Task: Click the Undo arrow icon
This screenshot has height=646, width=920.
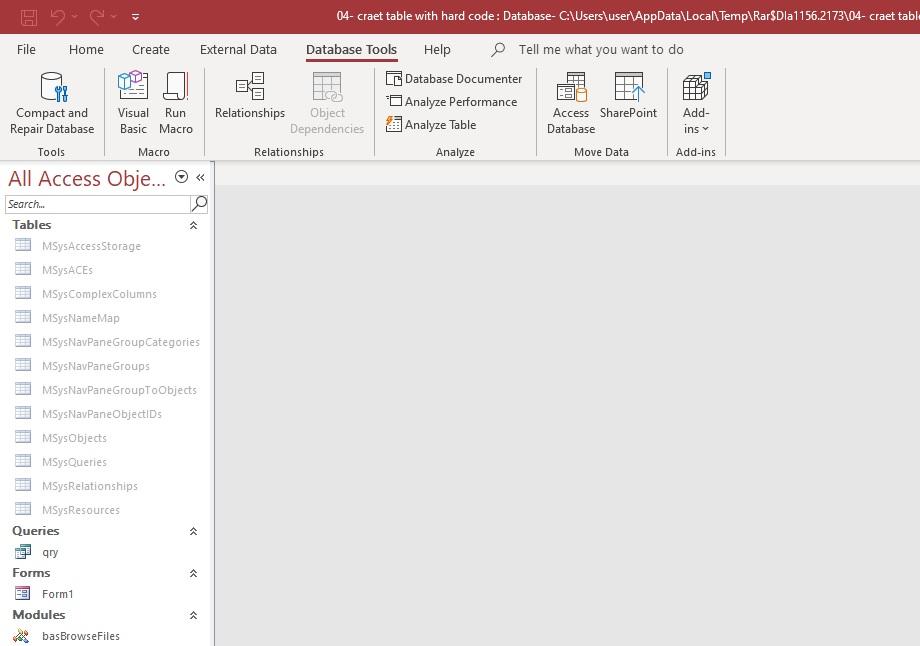Action: point(58,17)
